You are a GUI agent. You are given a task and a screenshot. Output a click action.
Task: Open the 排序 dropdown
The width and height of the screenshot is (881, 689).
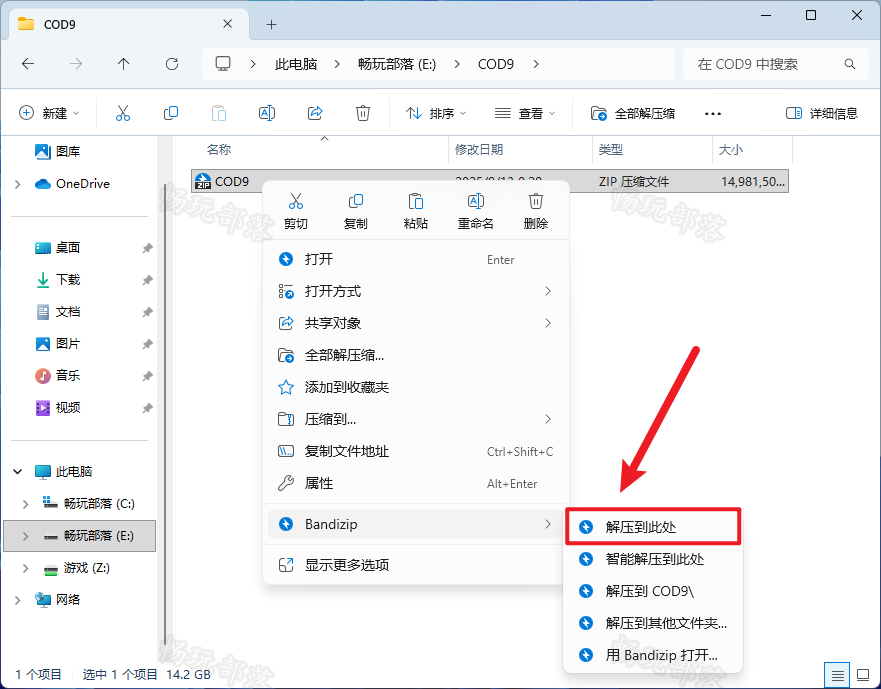pos(436,114)
